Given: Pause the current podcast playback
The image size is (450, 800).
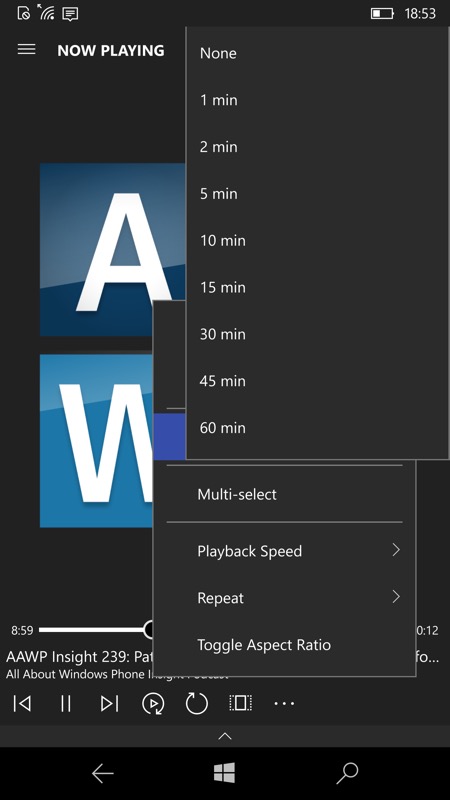Looking at the screenshot, I should (66, 704).
